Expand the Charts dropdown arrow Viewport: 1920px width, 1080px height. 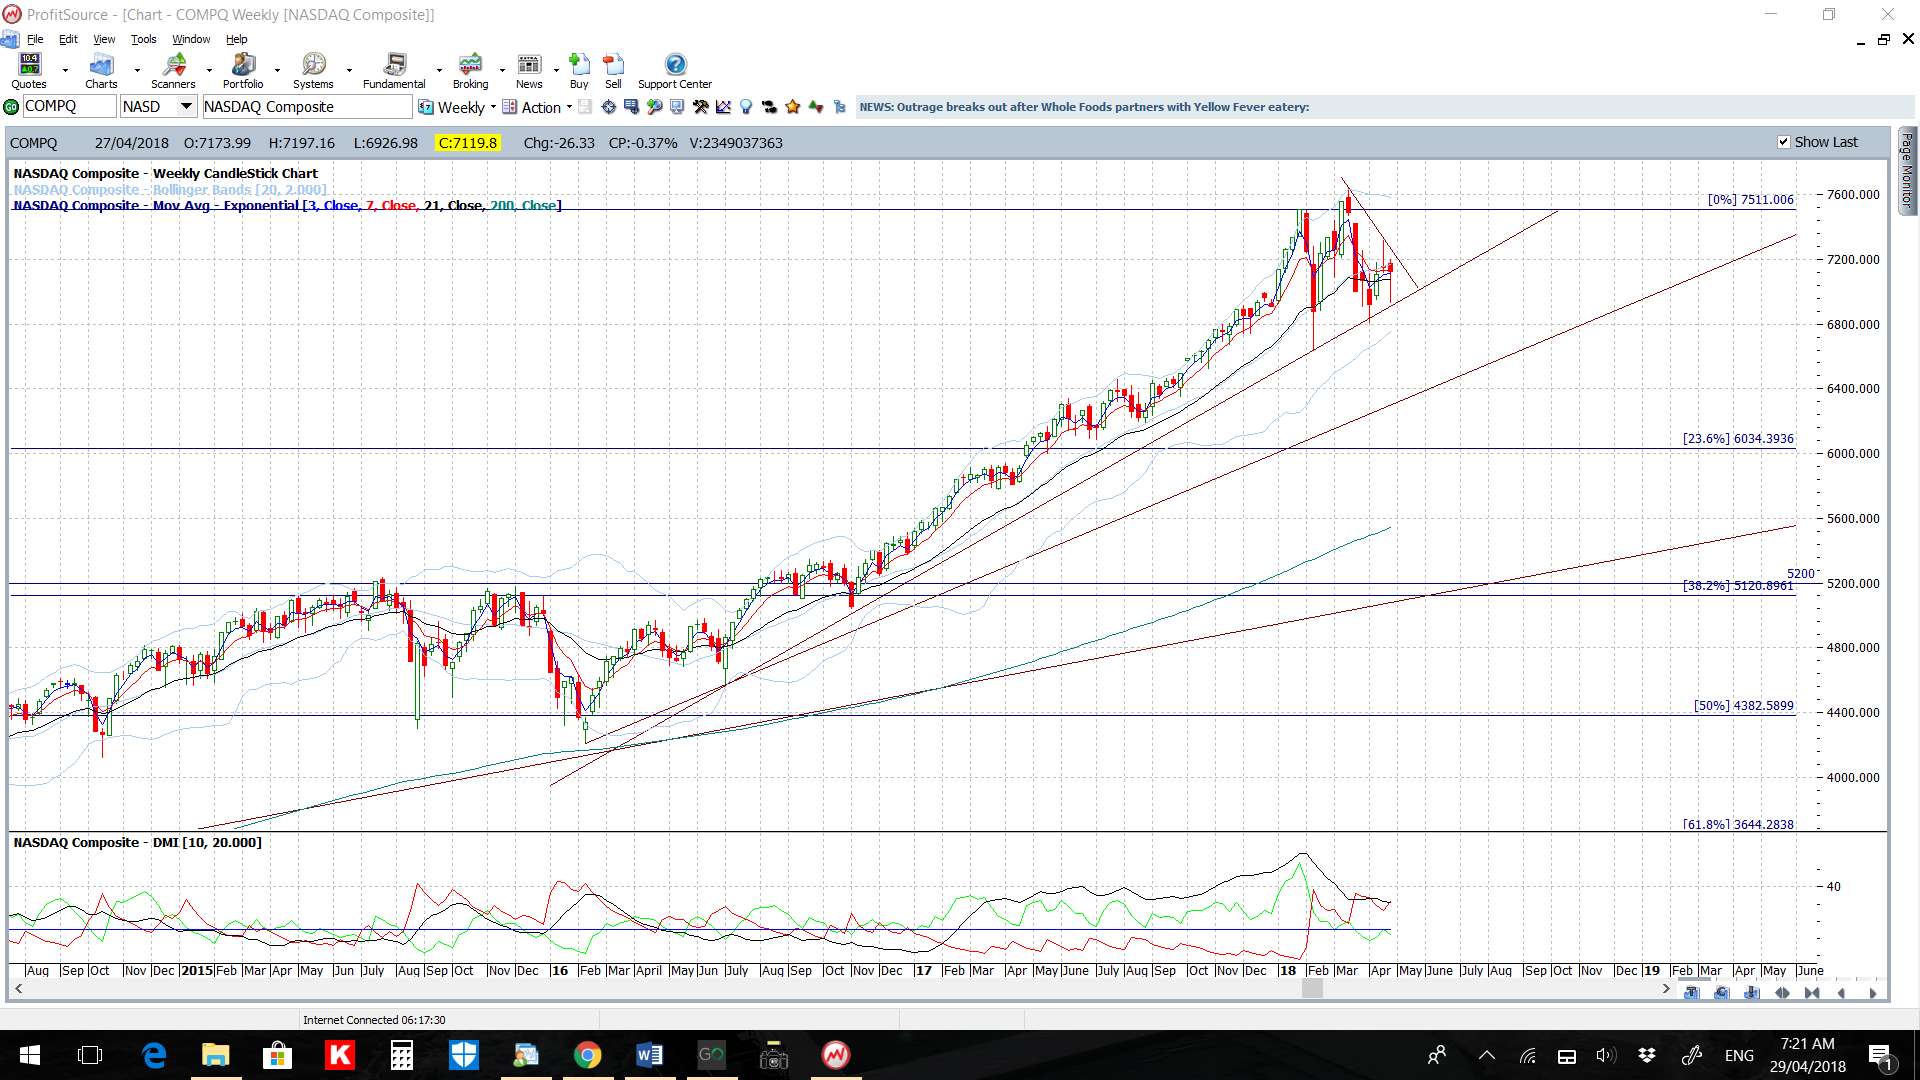coord(137,71)
